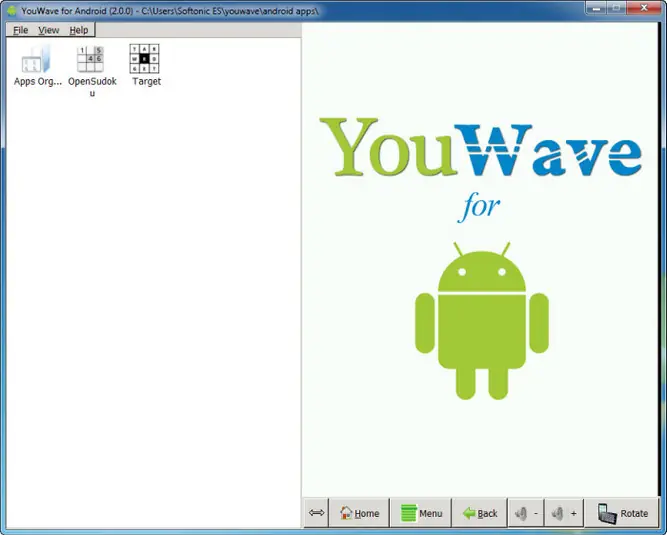Go to Android Home screen

coord(359,513)
